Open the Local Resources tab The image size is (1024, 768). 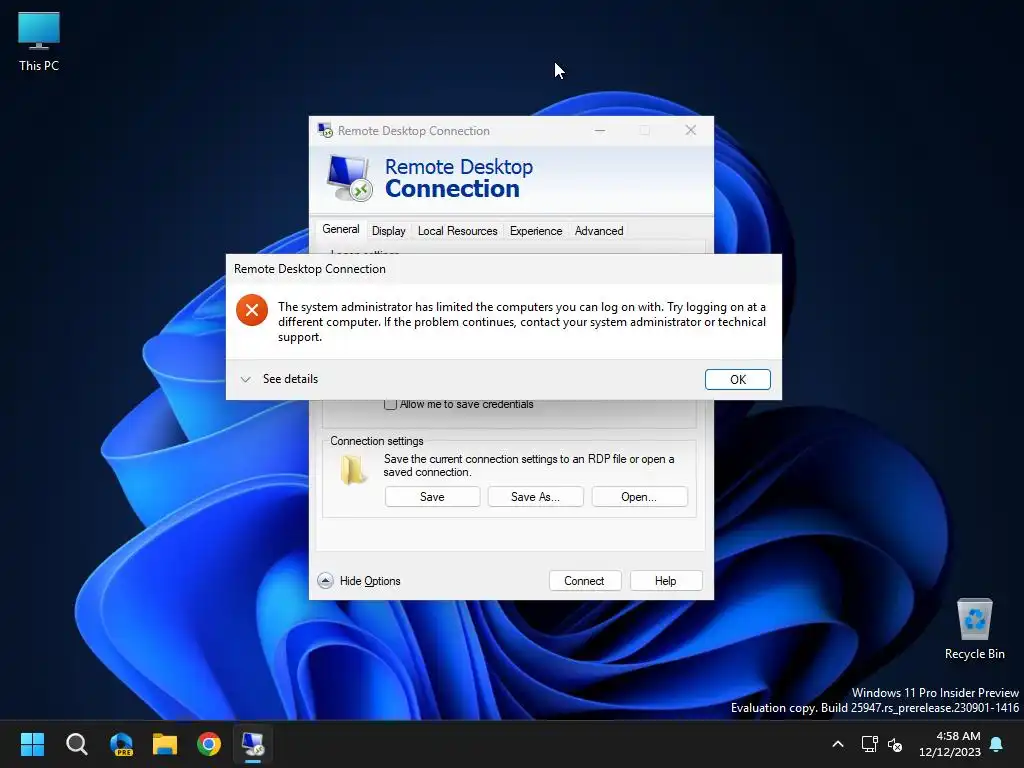click(x=457, y=231)
